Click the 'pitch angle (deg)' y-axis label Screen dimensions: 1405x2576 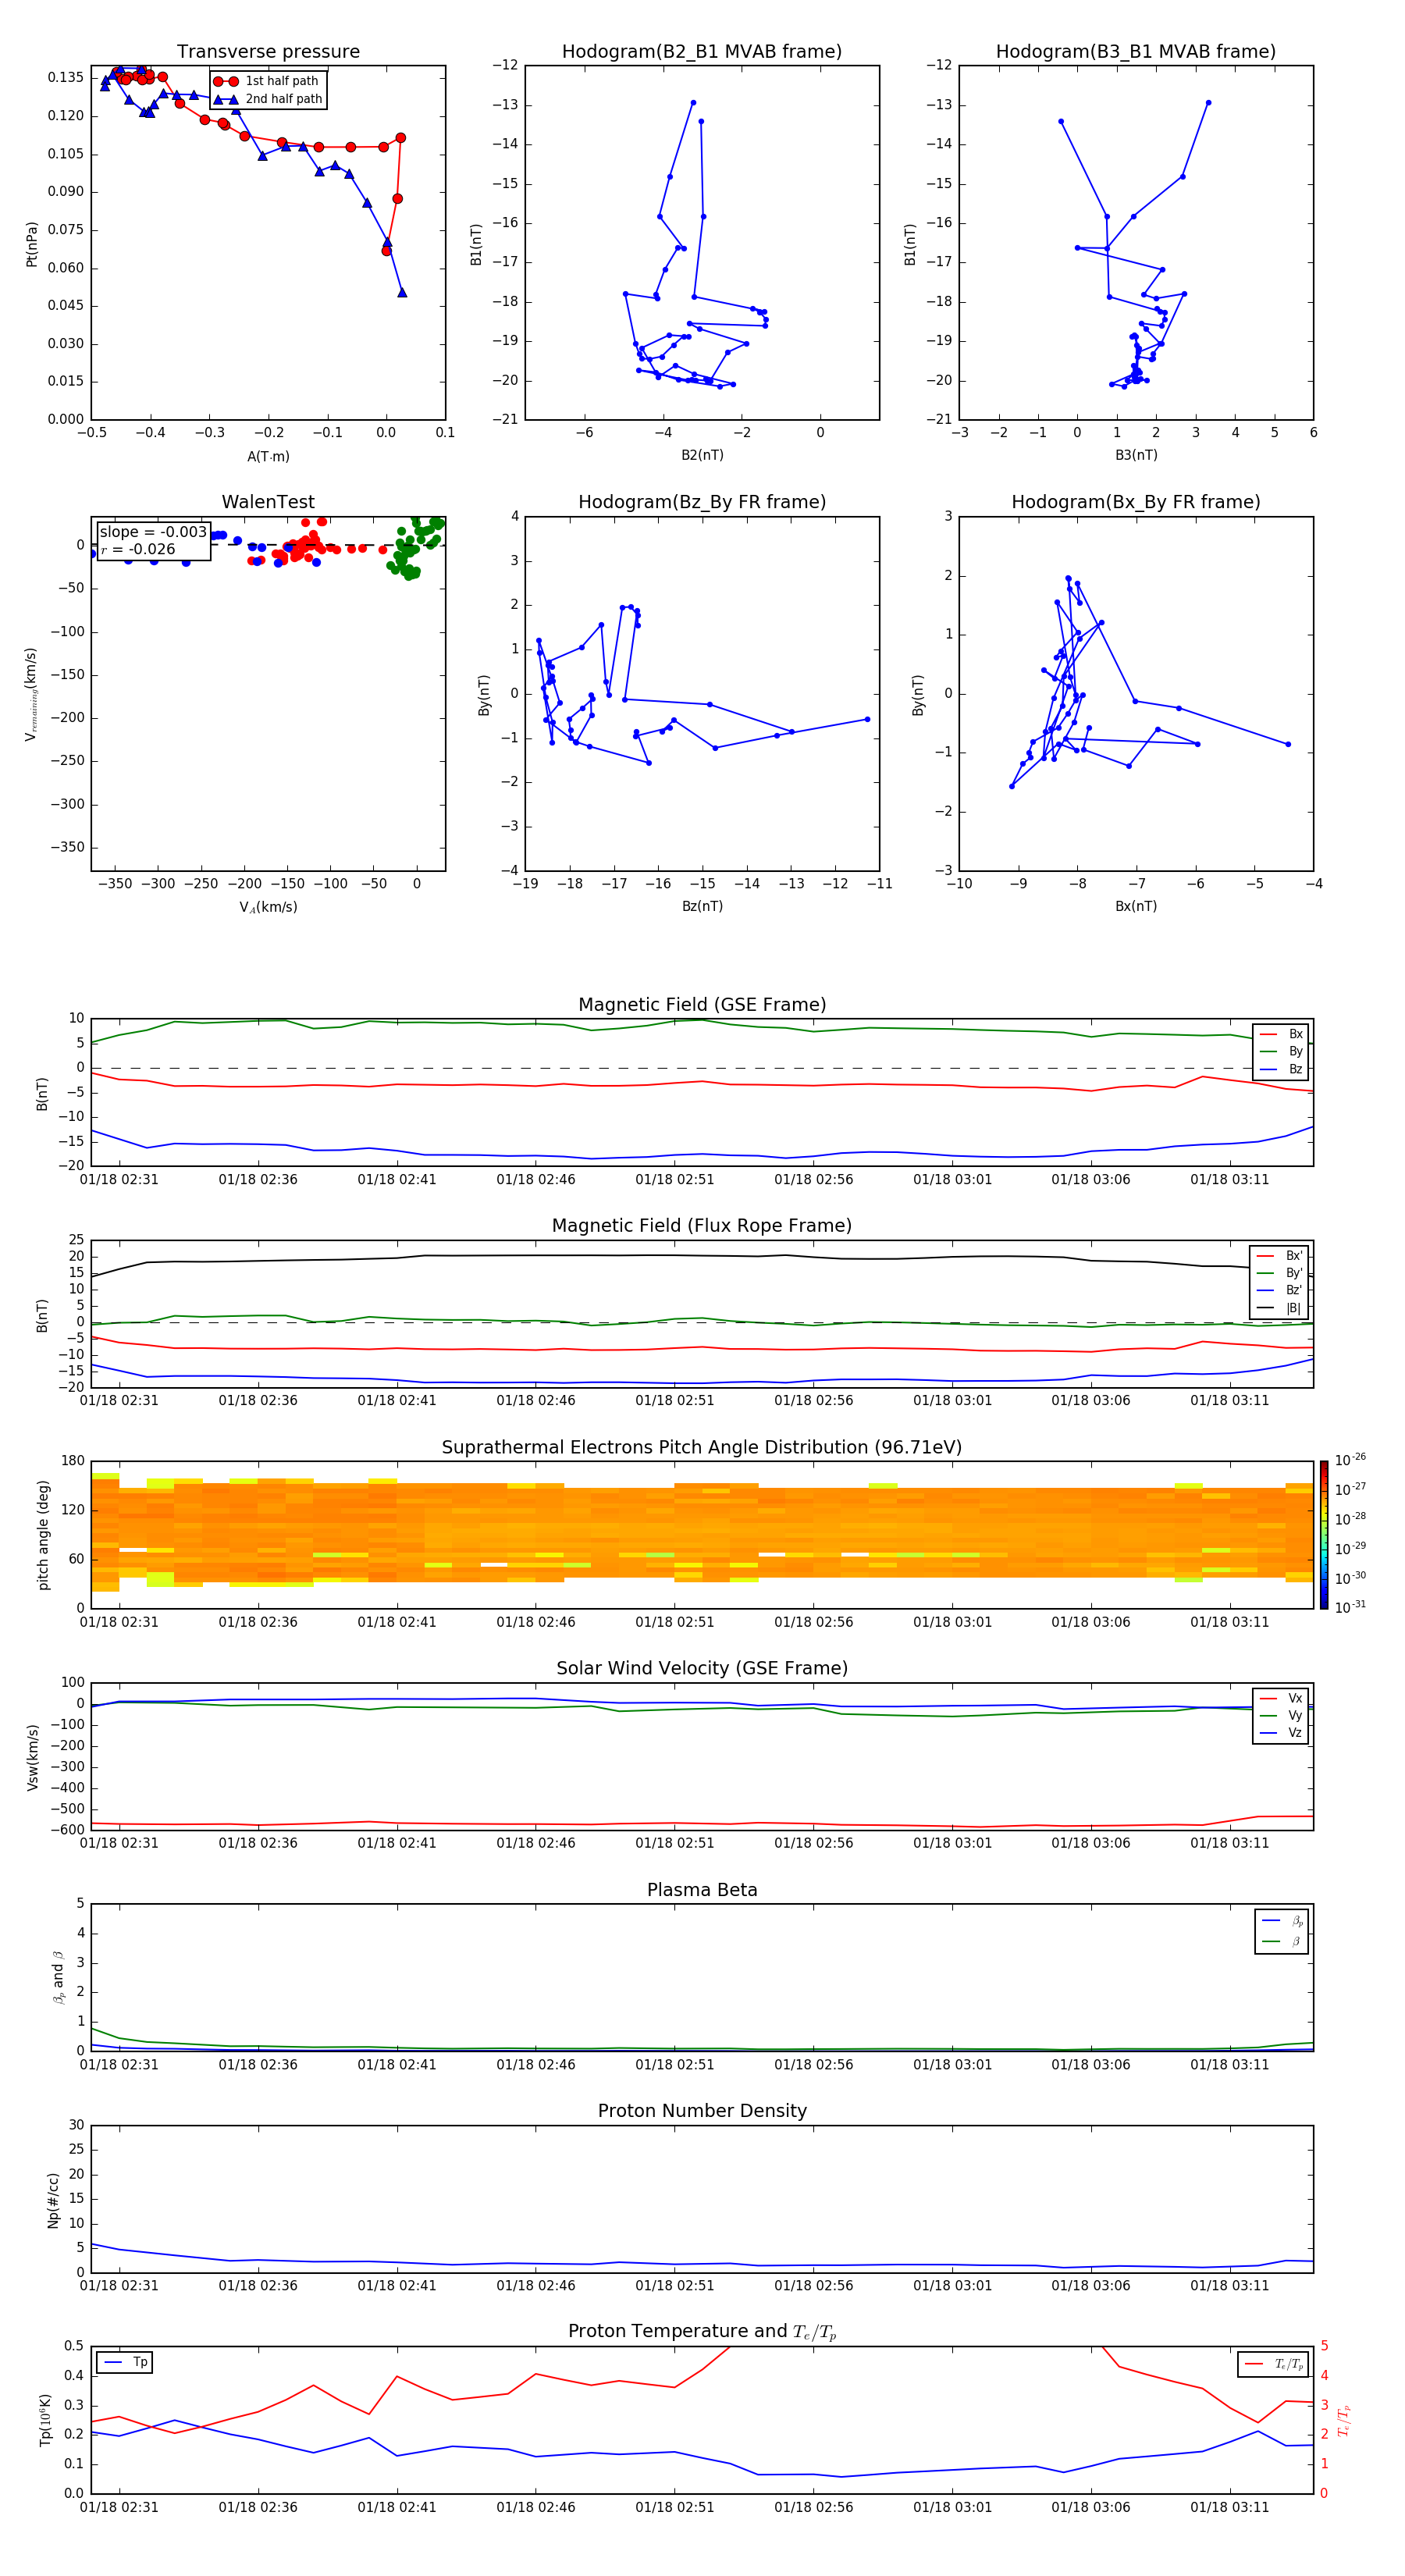point(43,1535)
